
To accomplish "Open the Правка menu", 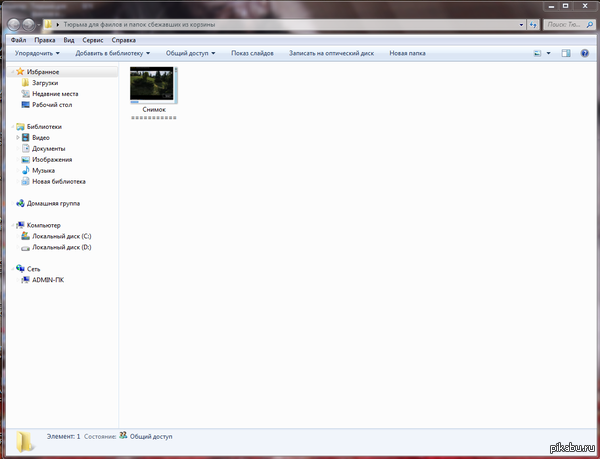I will point(45,40).
